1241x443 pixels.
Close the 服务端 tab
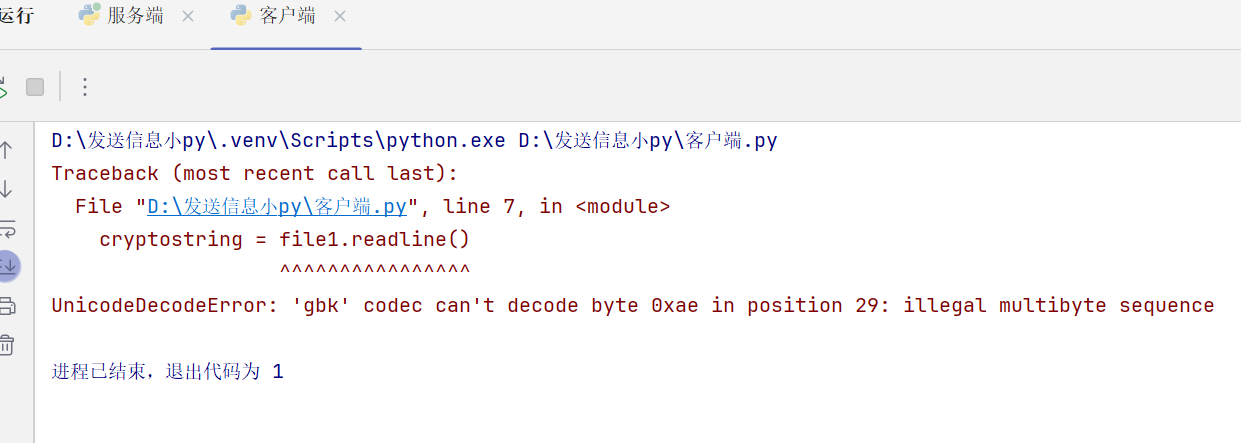(x=188, y=16)
